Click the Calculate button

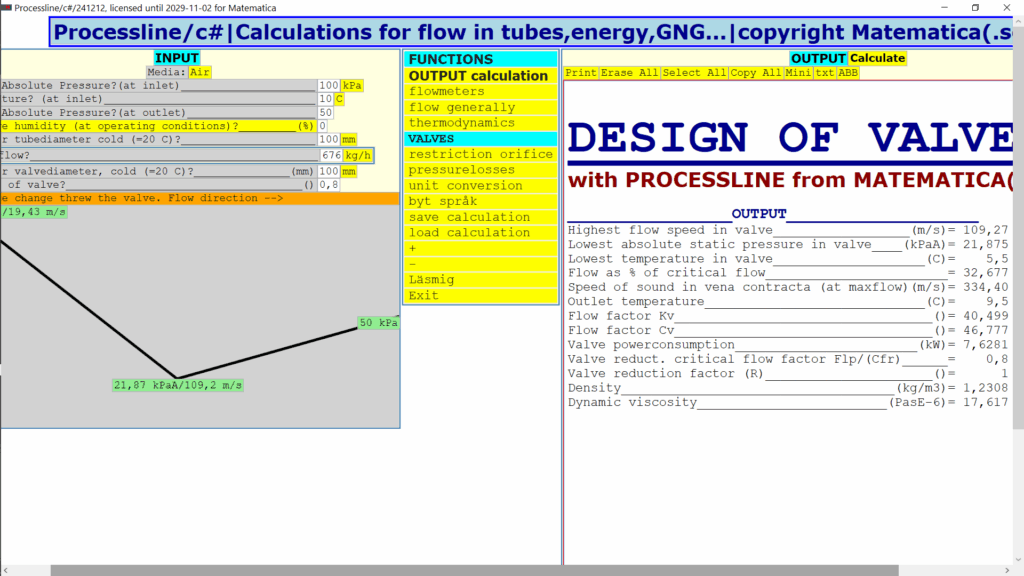pyautogui.click(x=877, y=58)
